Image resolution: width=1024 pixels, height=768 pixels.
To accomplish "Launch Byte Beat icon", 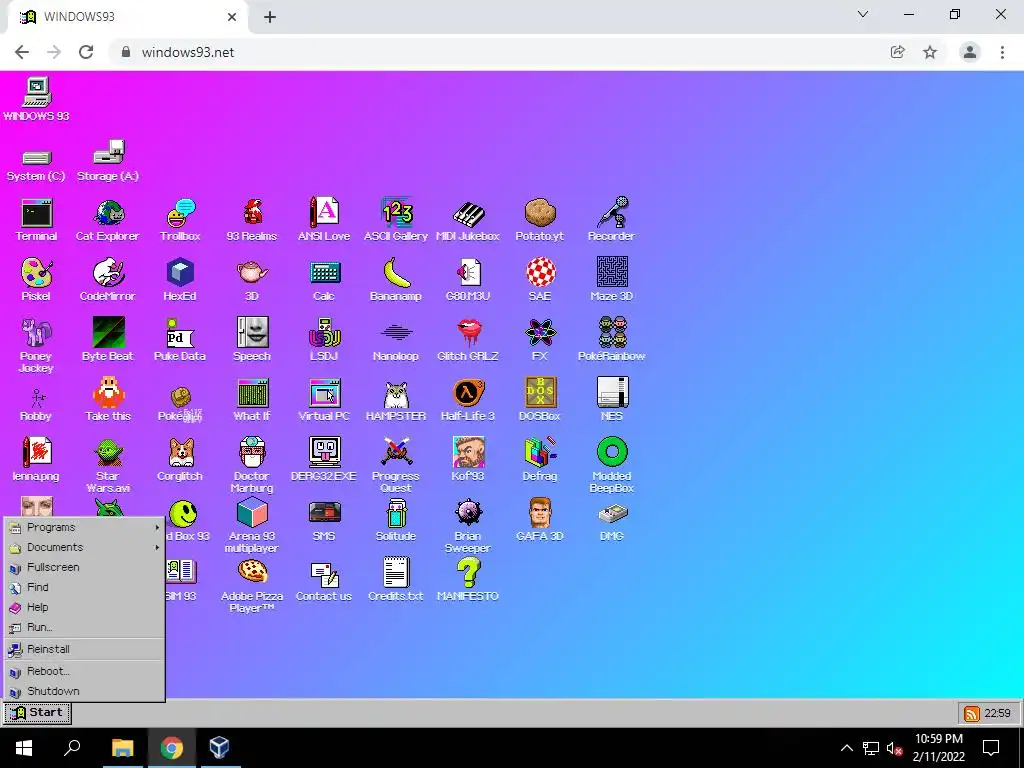I will tap(108, 340).
